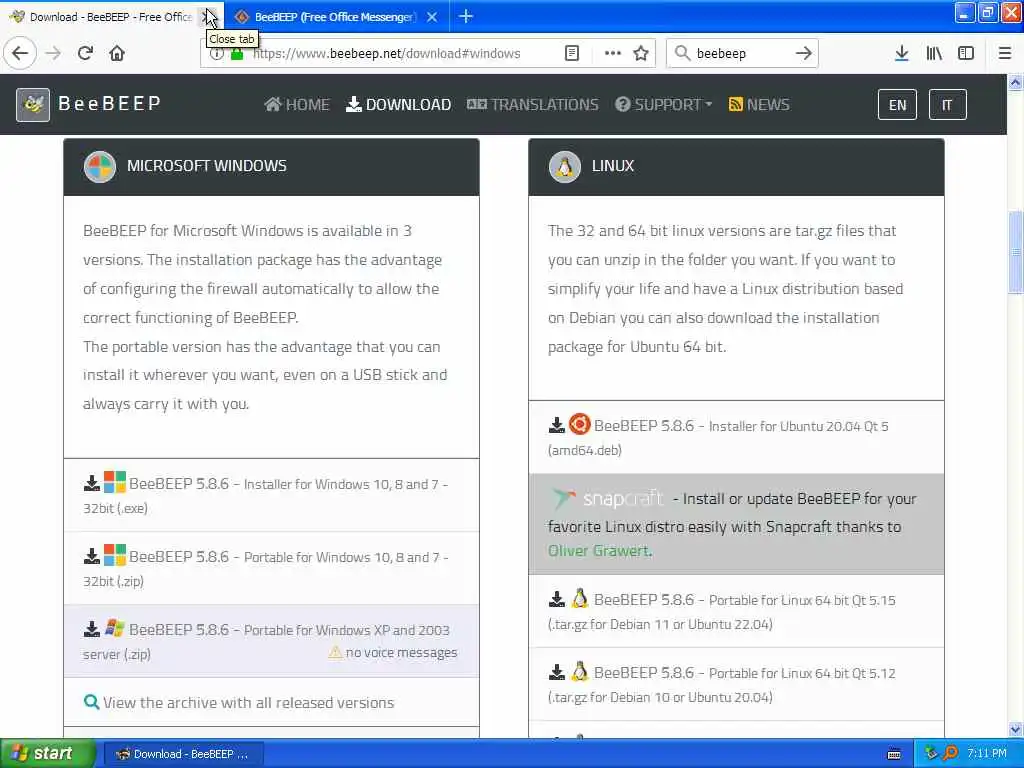This screenshot has height=768, width=1024.
Task: Click download icon for Ubuntu 20.04 installer
Action: click(x=556, y=426)
